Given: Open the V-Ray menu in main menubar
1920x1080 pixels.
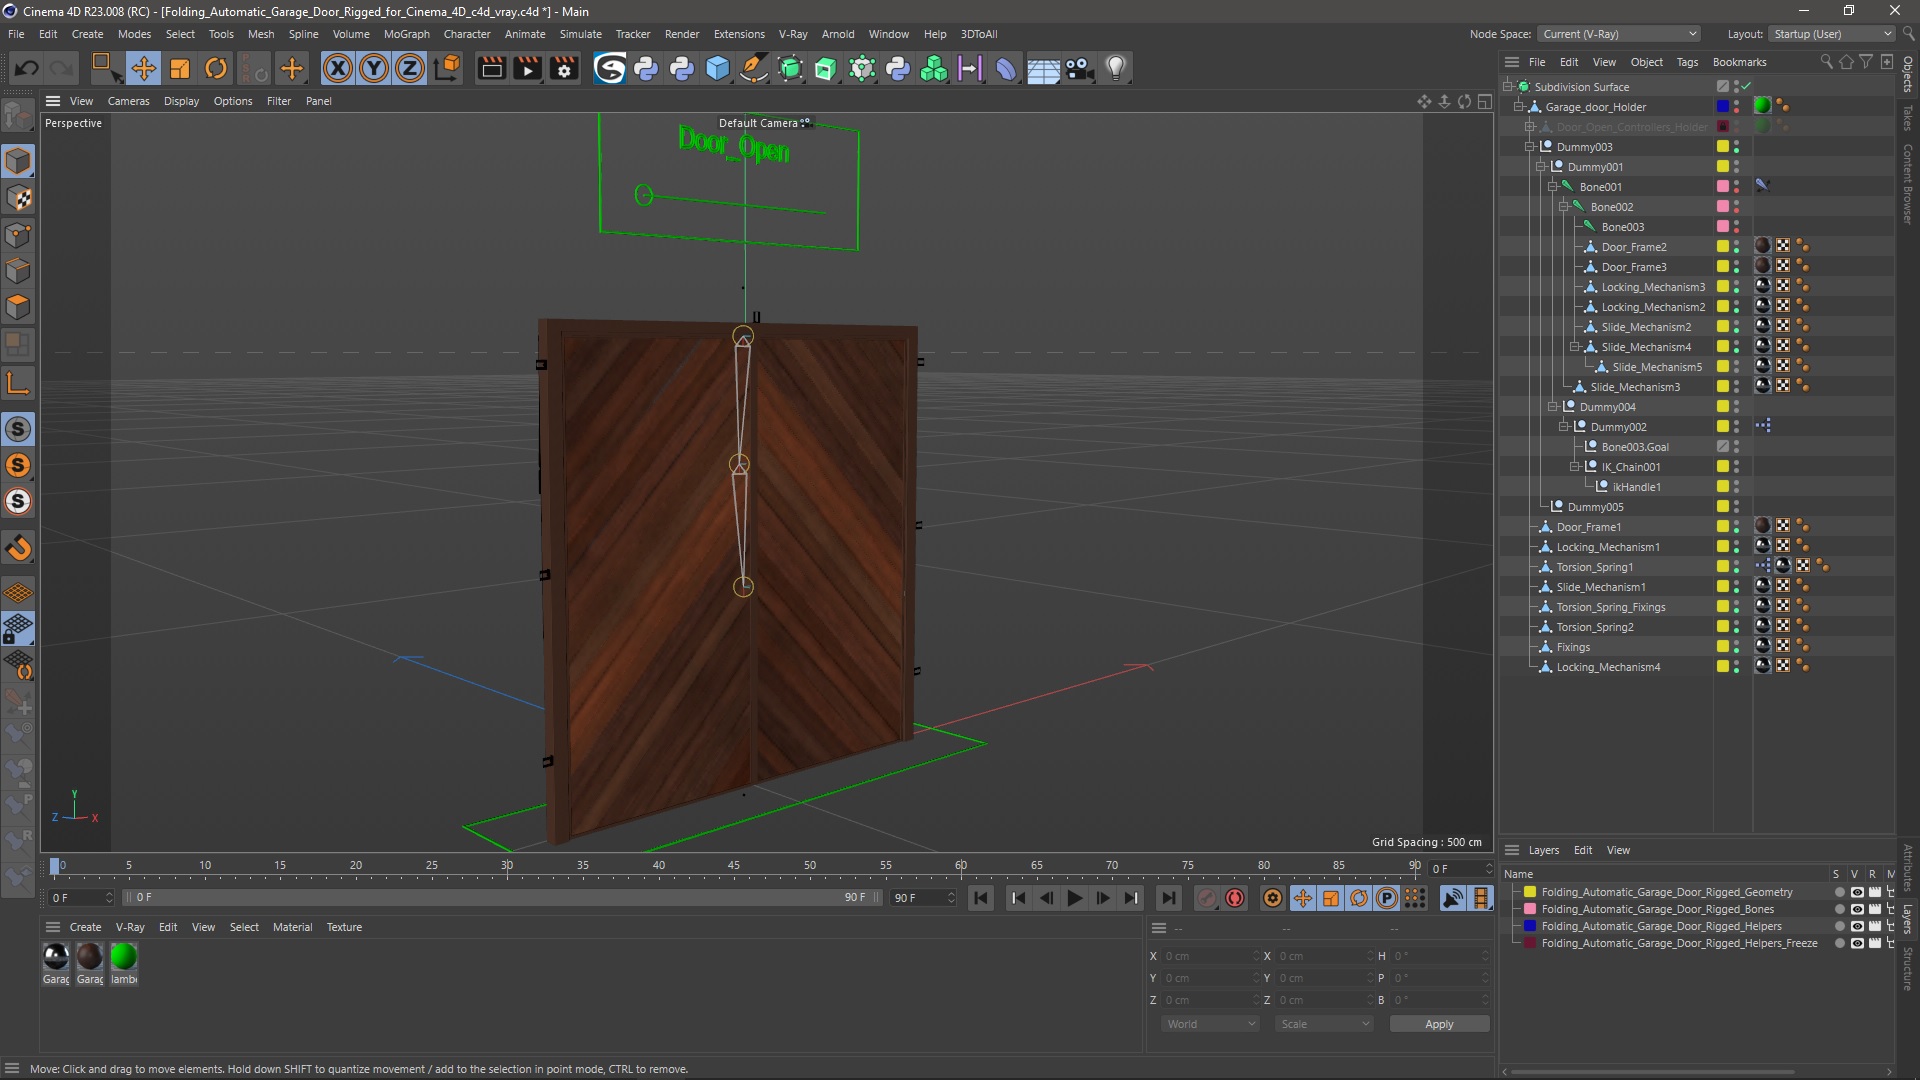Looking at the screenshot, I should 793,34.
